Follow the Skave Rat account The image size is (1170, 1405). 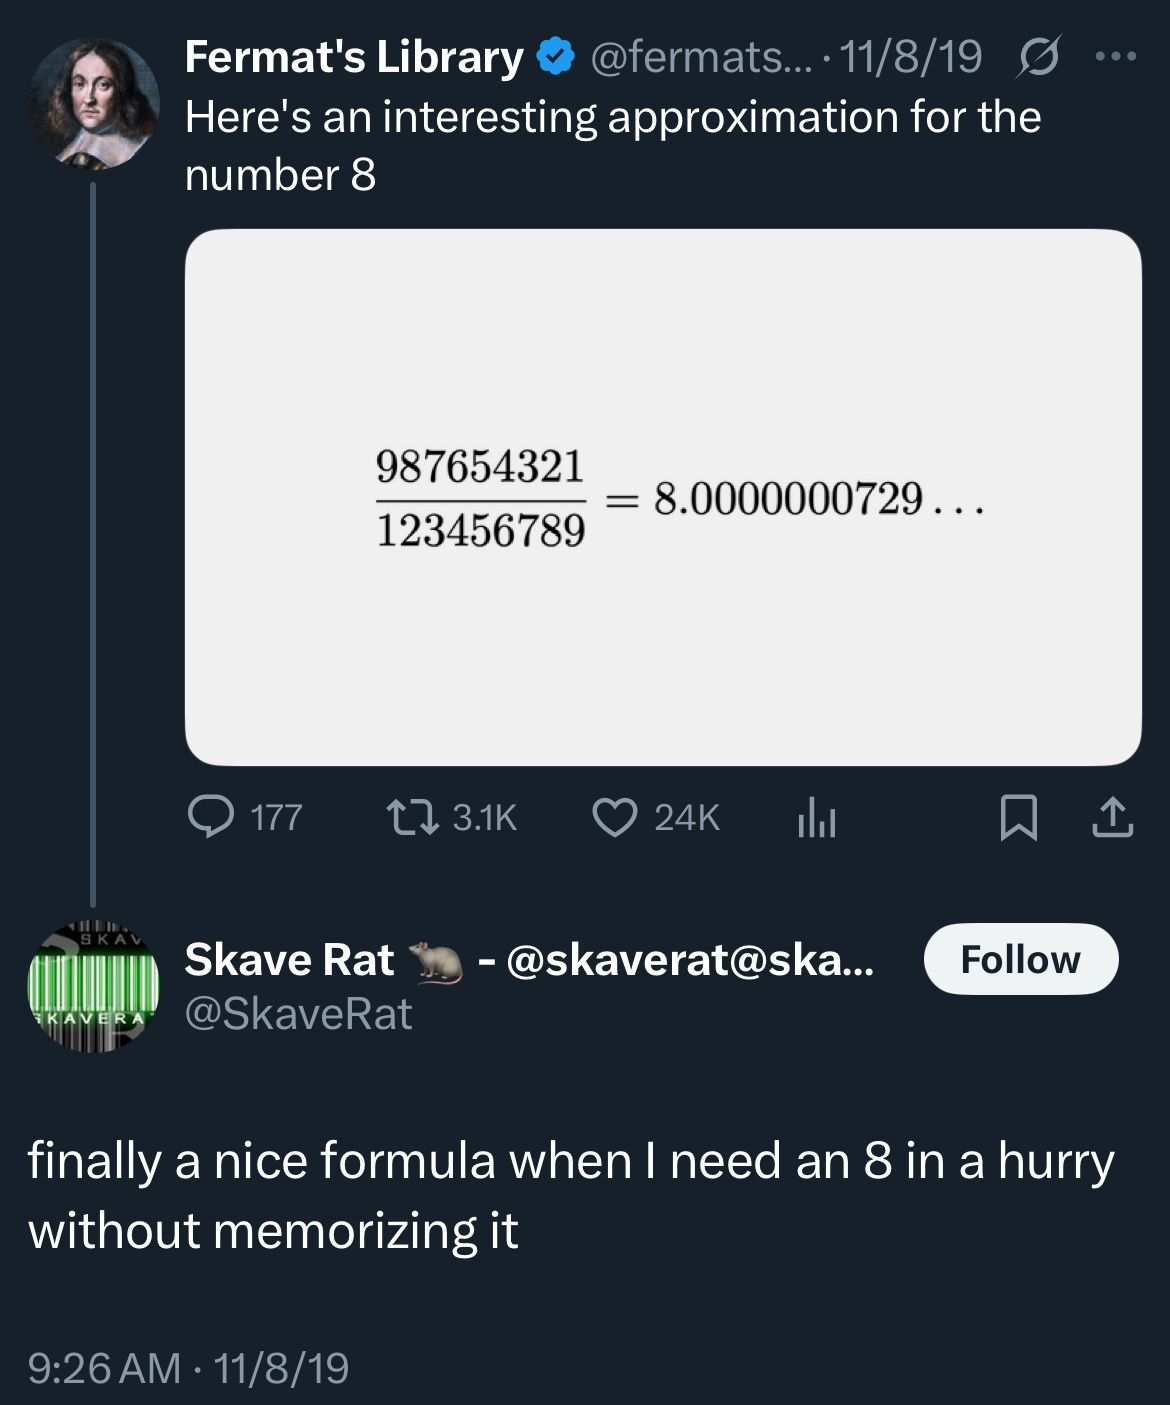coord(1020,959)
